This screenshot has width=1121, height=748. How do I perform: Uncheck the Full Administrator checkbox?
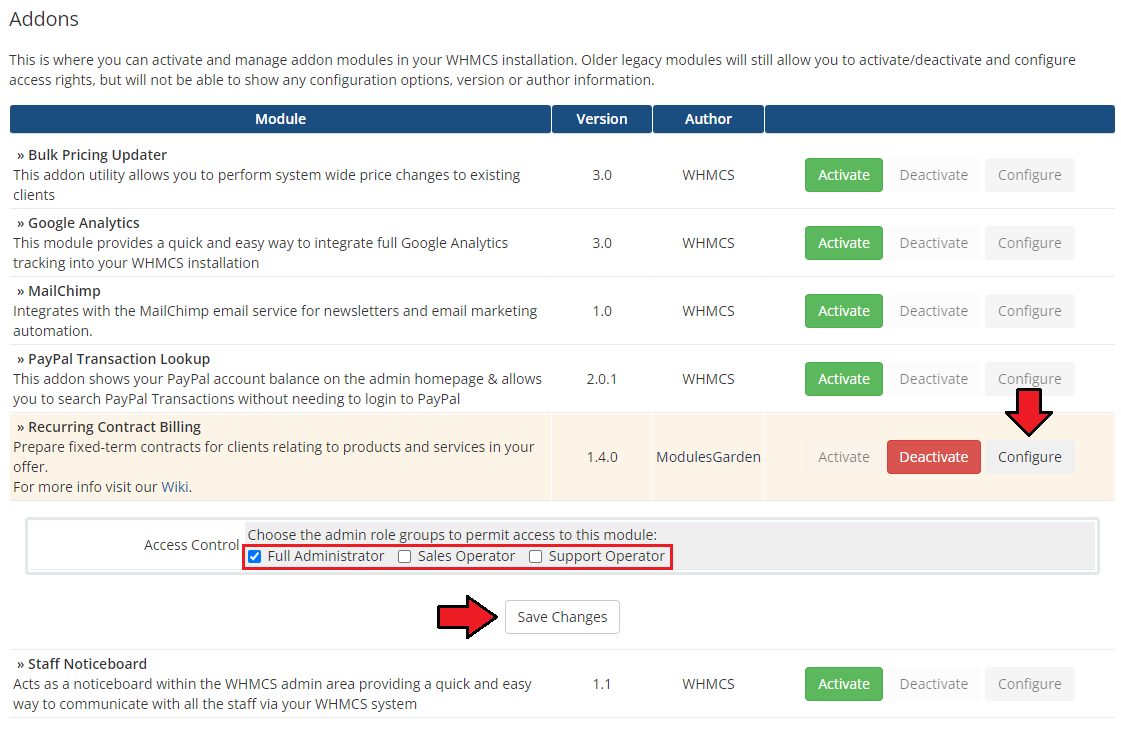(x=255, y=556)
